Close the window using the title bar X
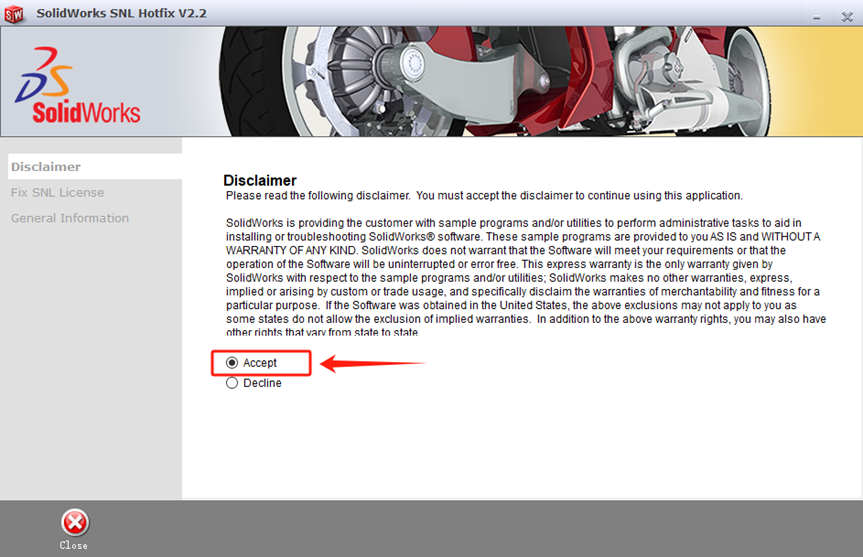This screenshot has width=863, height=557. [x=847, y=17]
